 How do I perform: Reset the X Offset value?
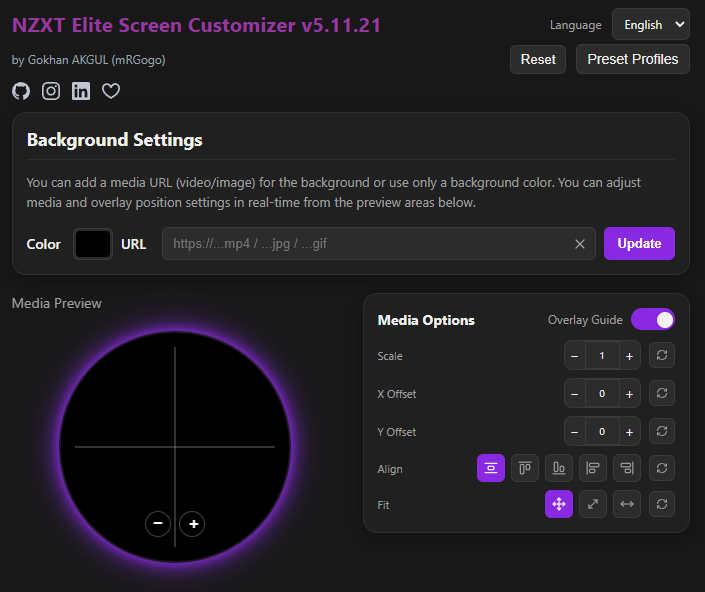pos(662,393)
